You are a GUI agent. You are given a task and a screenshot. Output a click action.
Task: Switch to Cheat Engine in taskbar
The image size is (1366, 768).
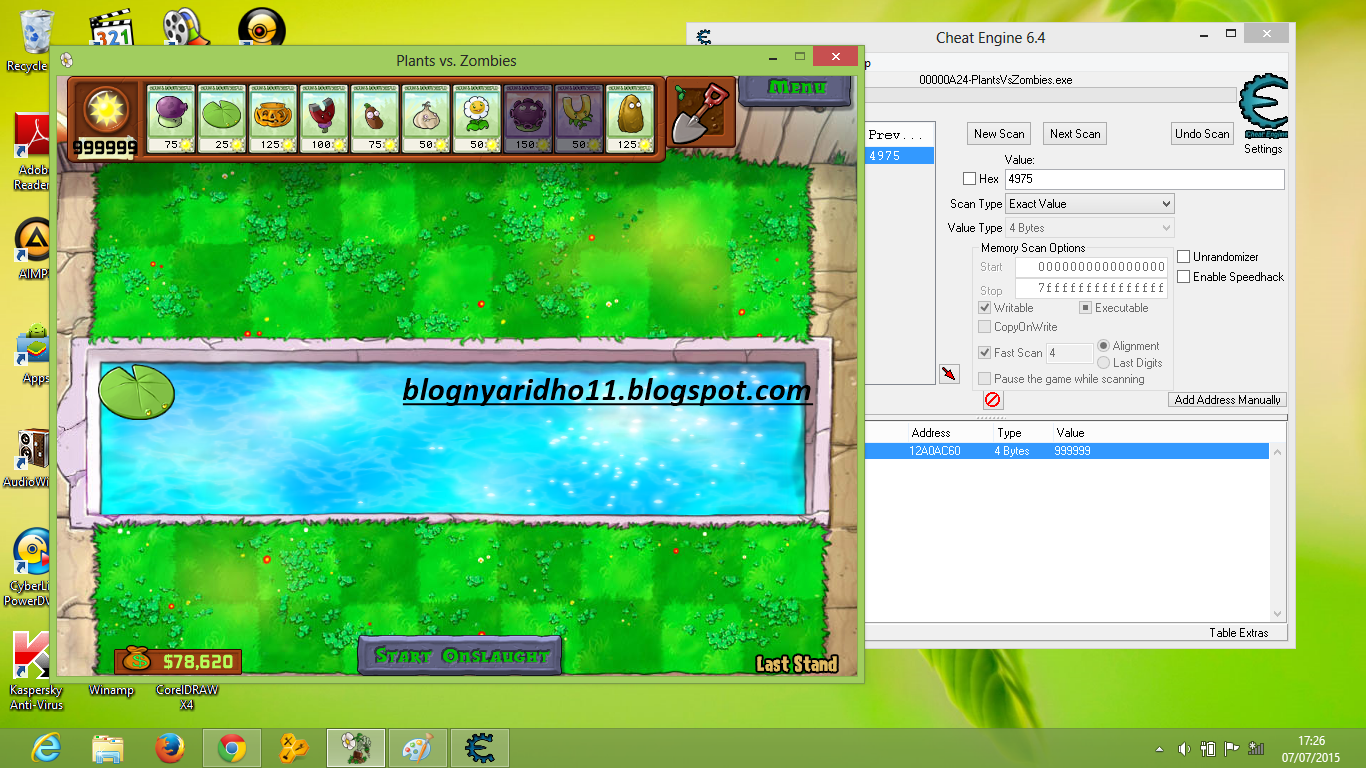click(x=480, y=748)
